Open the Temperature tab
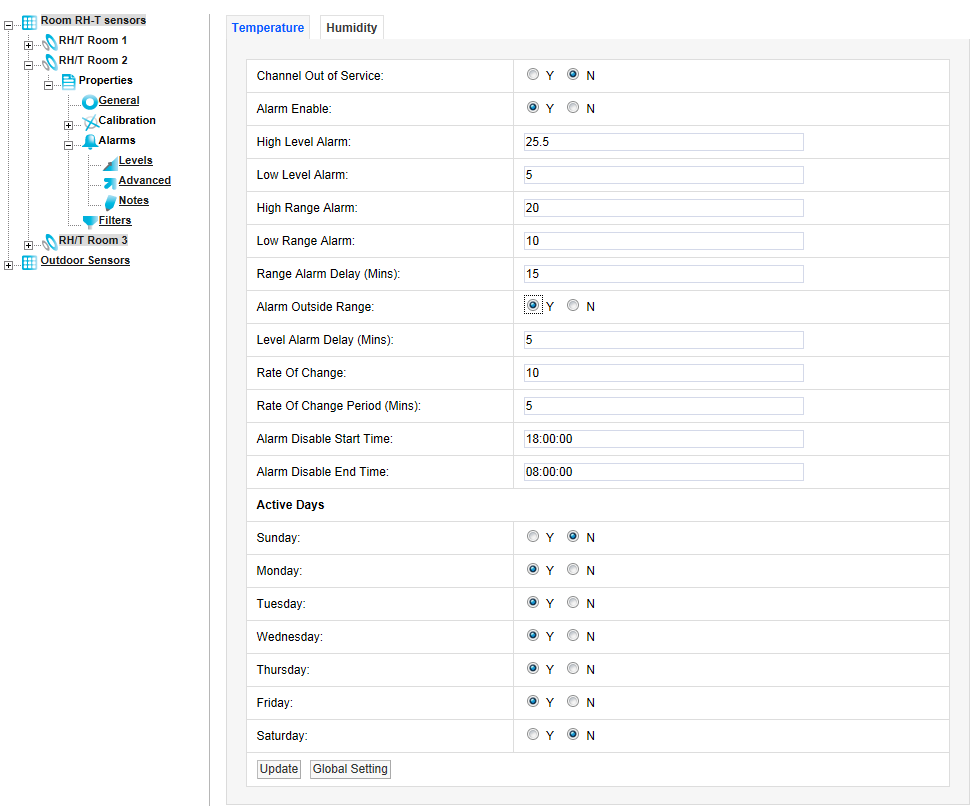 click(x=268, y=28)
